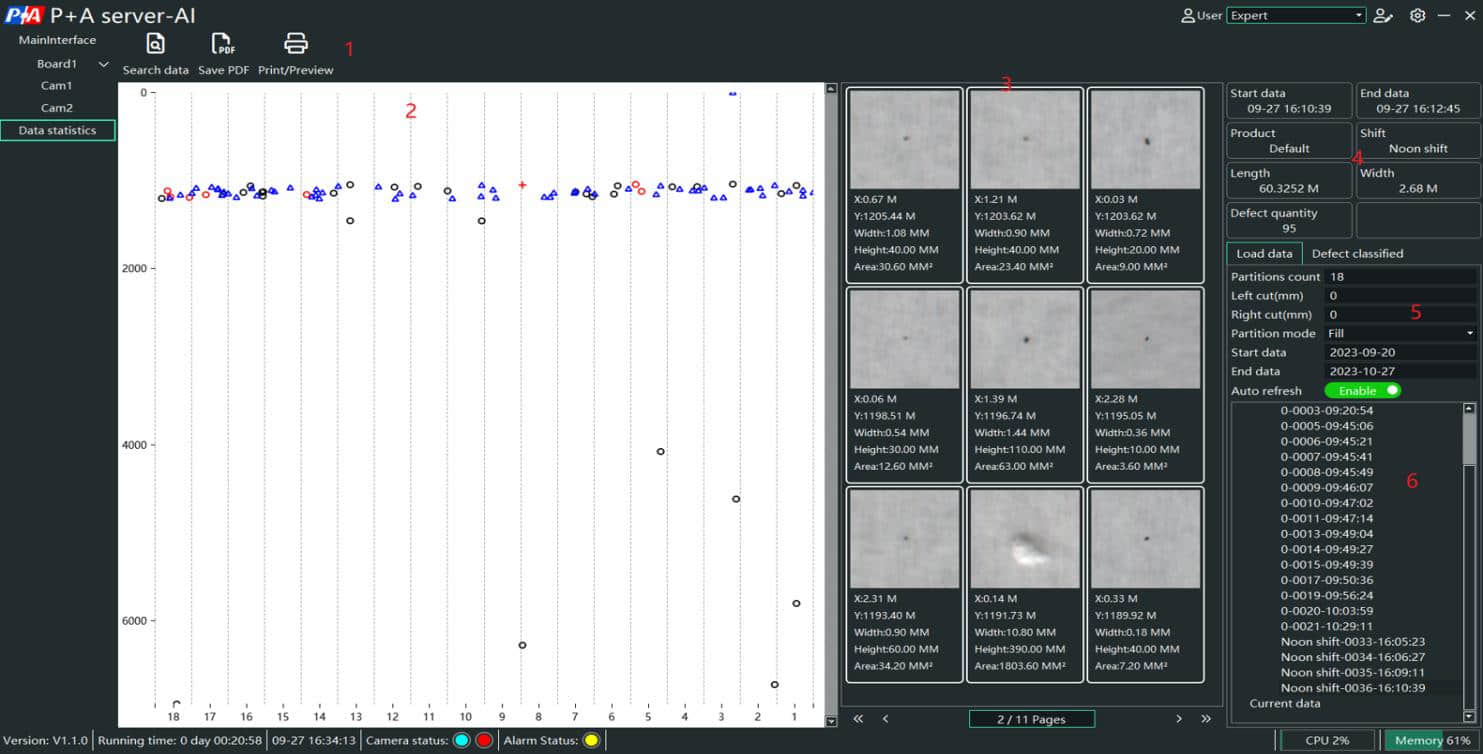Viewport: 1483px width, 754px height.
Task: Jump to the first defect page
Action: point(858,719)
